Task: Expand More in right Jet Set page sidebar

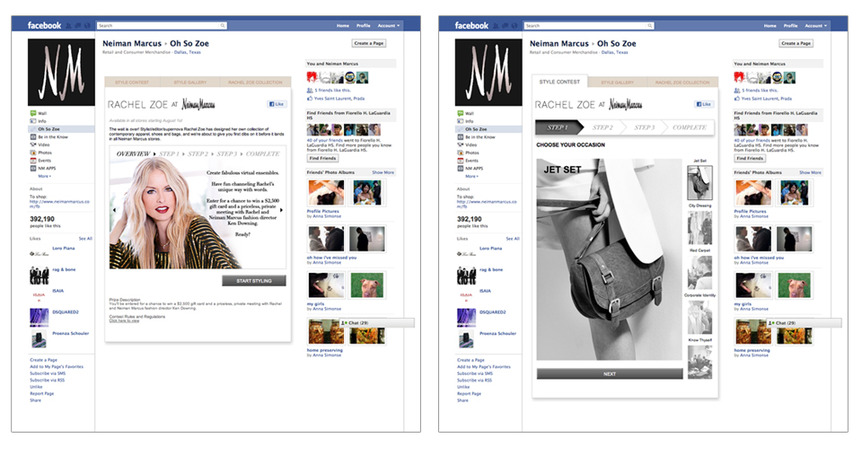Action: click(x=472, y=176)
